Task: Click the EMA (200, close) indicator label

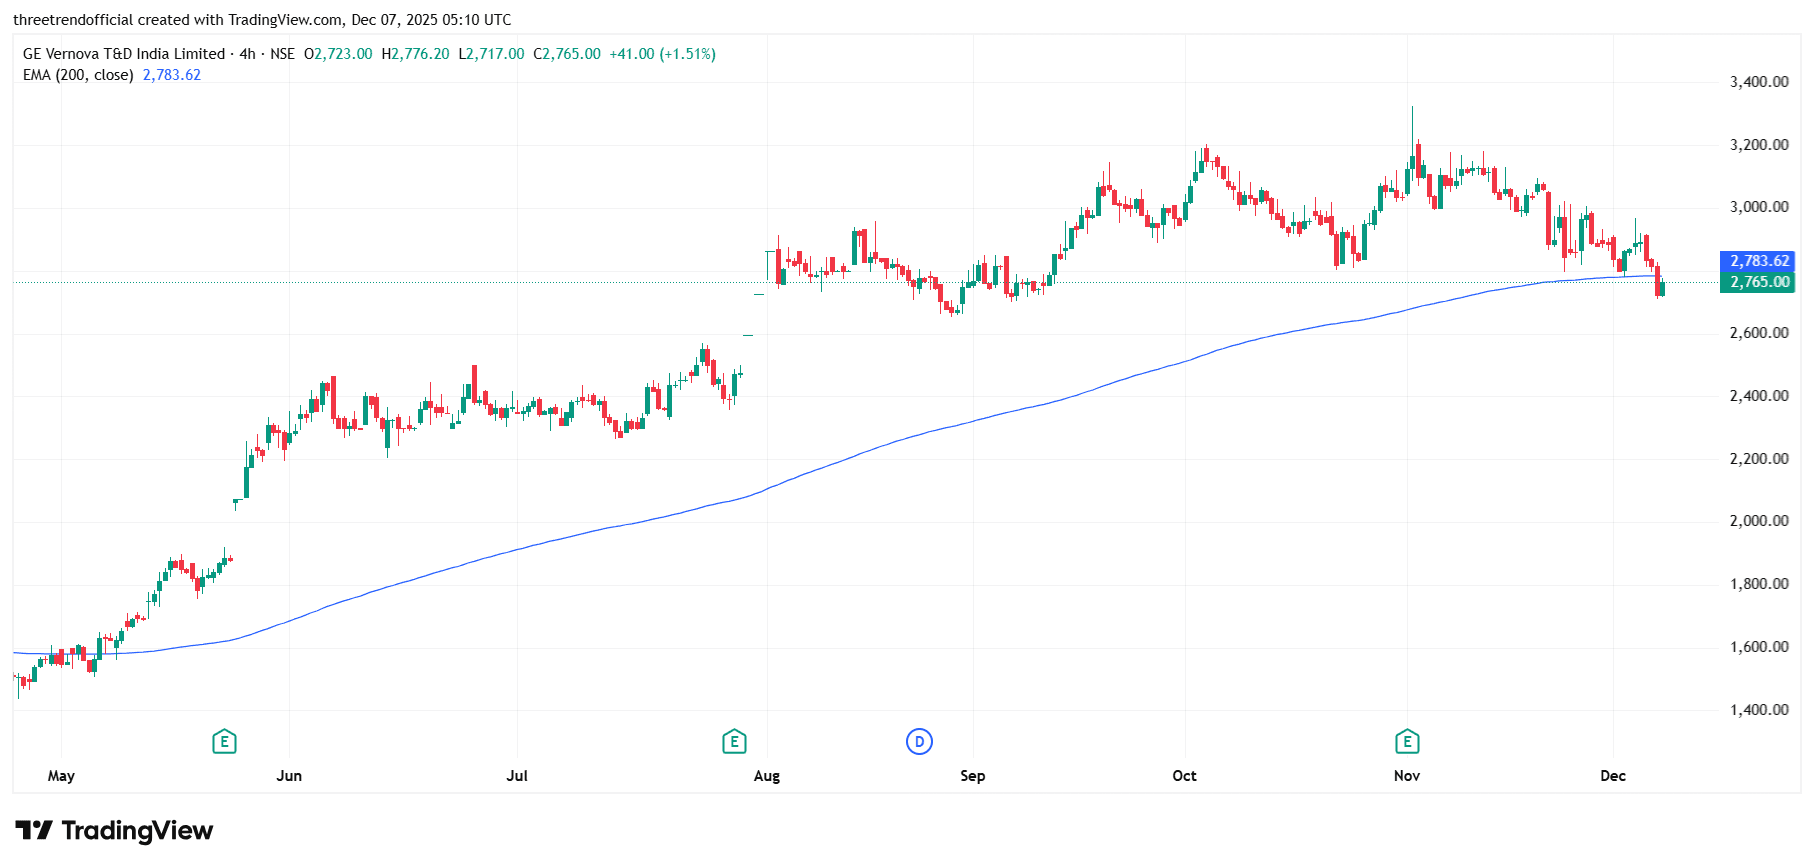Action: click(78, 75)
